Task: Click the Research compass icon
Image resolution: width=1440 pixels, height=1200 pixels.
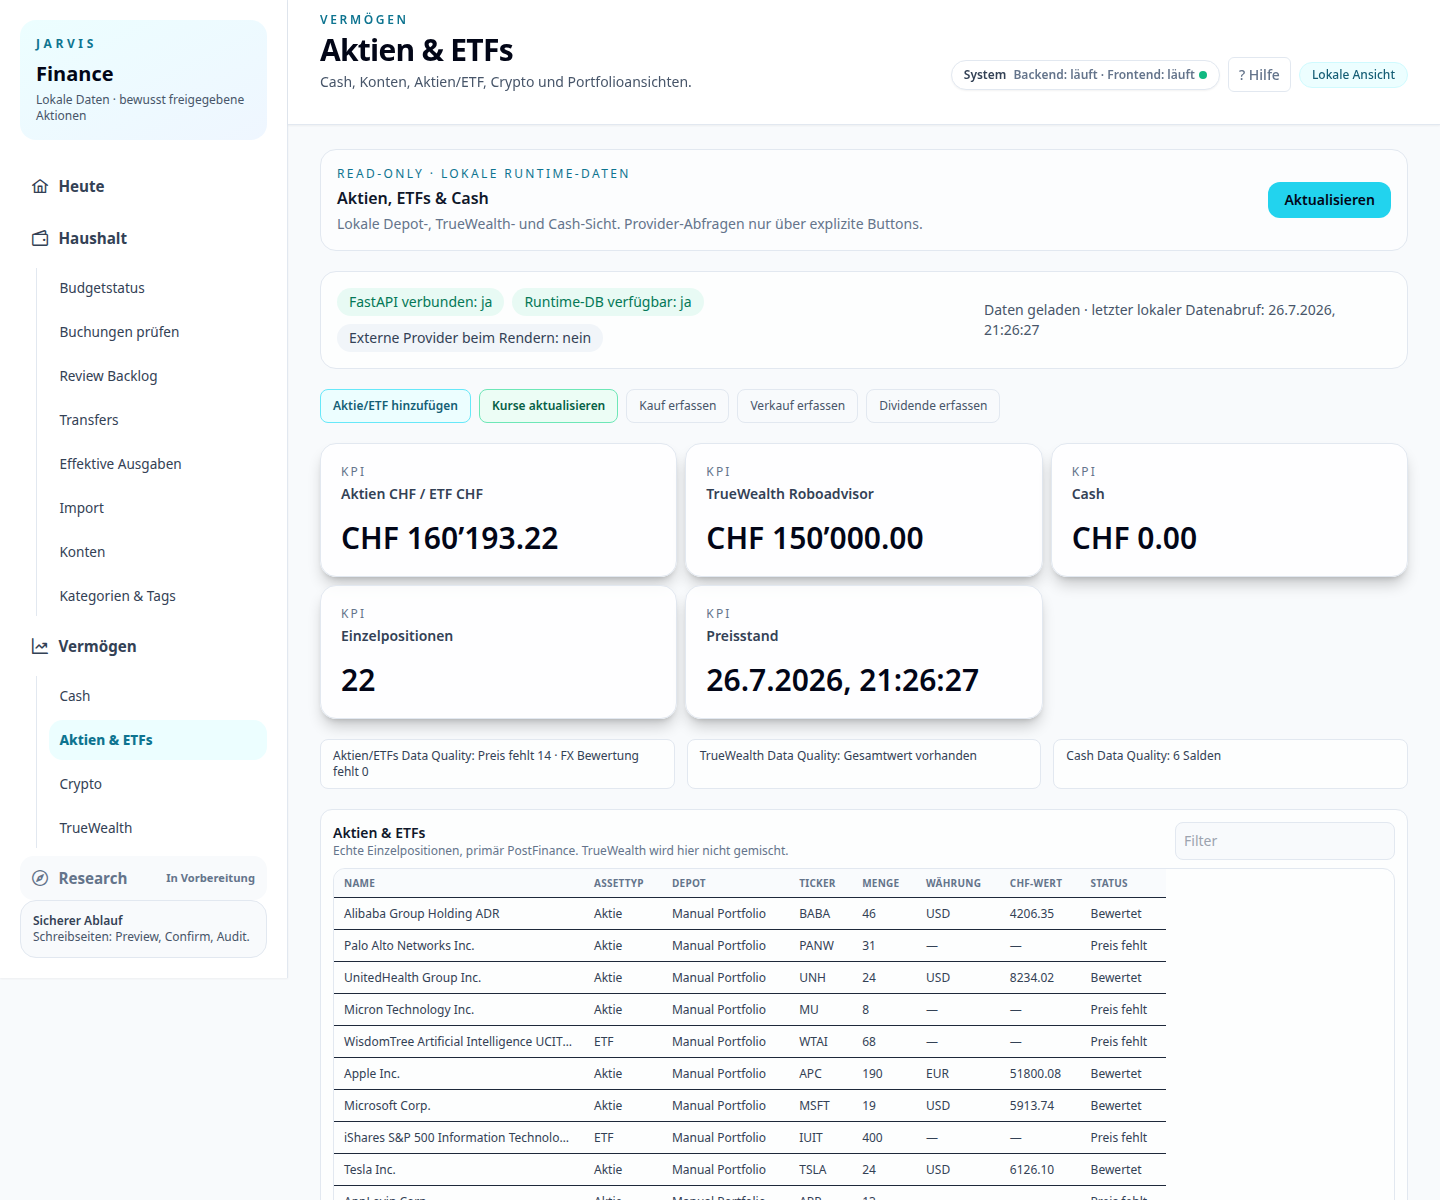Action: tap(40, 878)
